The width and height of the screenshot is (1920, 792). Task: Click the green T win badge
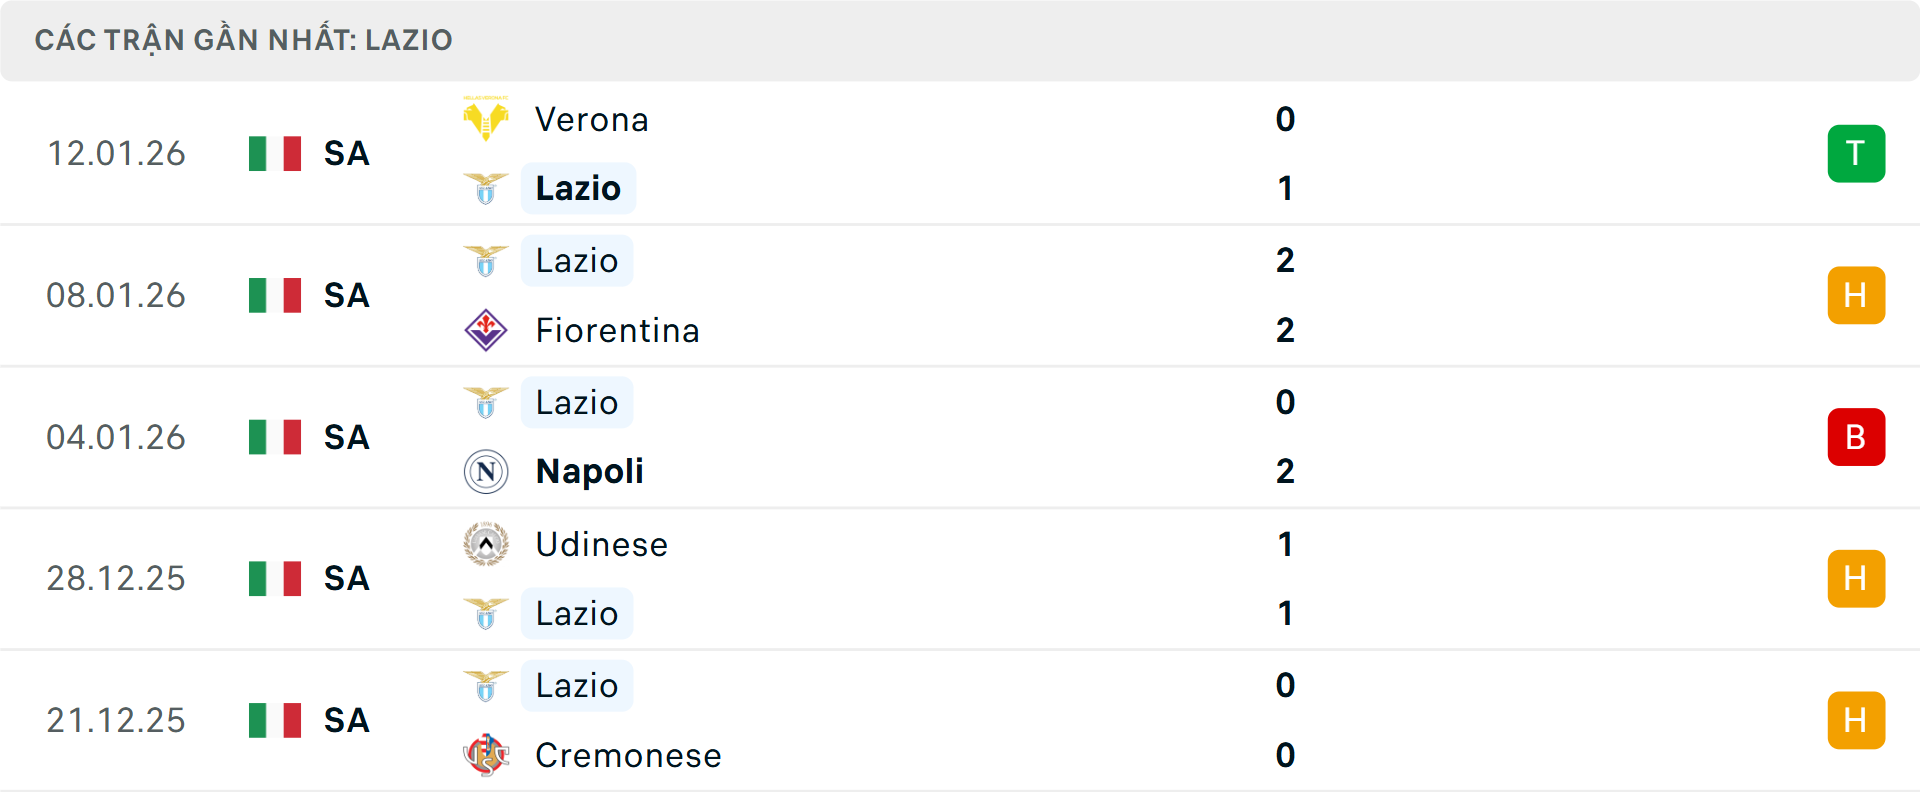1856,154
